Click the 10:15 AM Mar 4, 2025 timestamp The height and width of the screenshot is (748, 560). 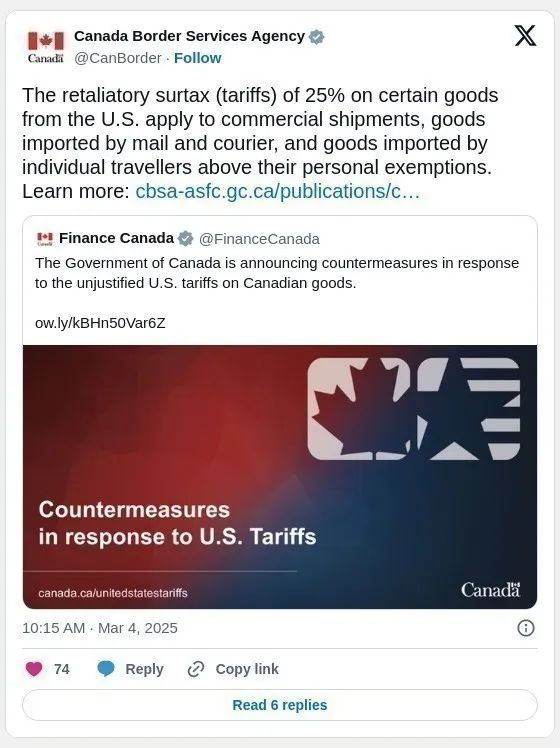tap(100, 628)
